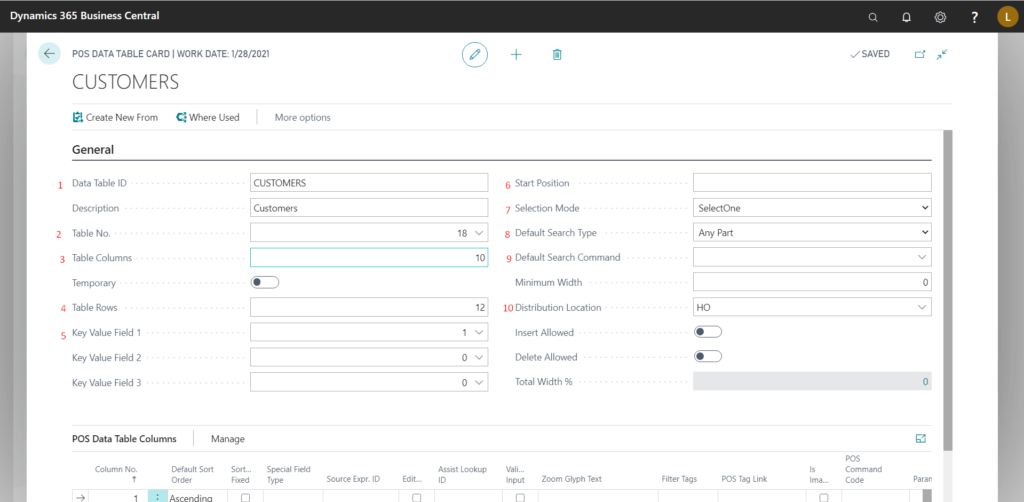Open the notifications bell
The height and width of the screenshot is (502, 1024).
click(x=906, y=17)
